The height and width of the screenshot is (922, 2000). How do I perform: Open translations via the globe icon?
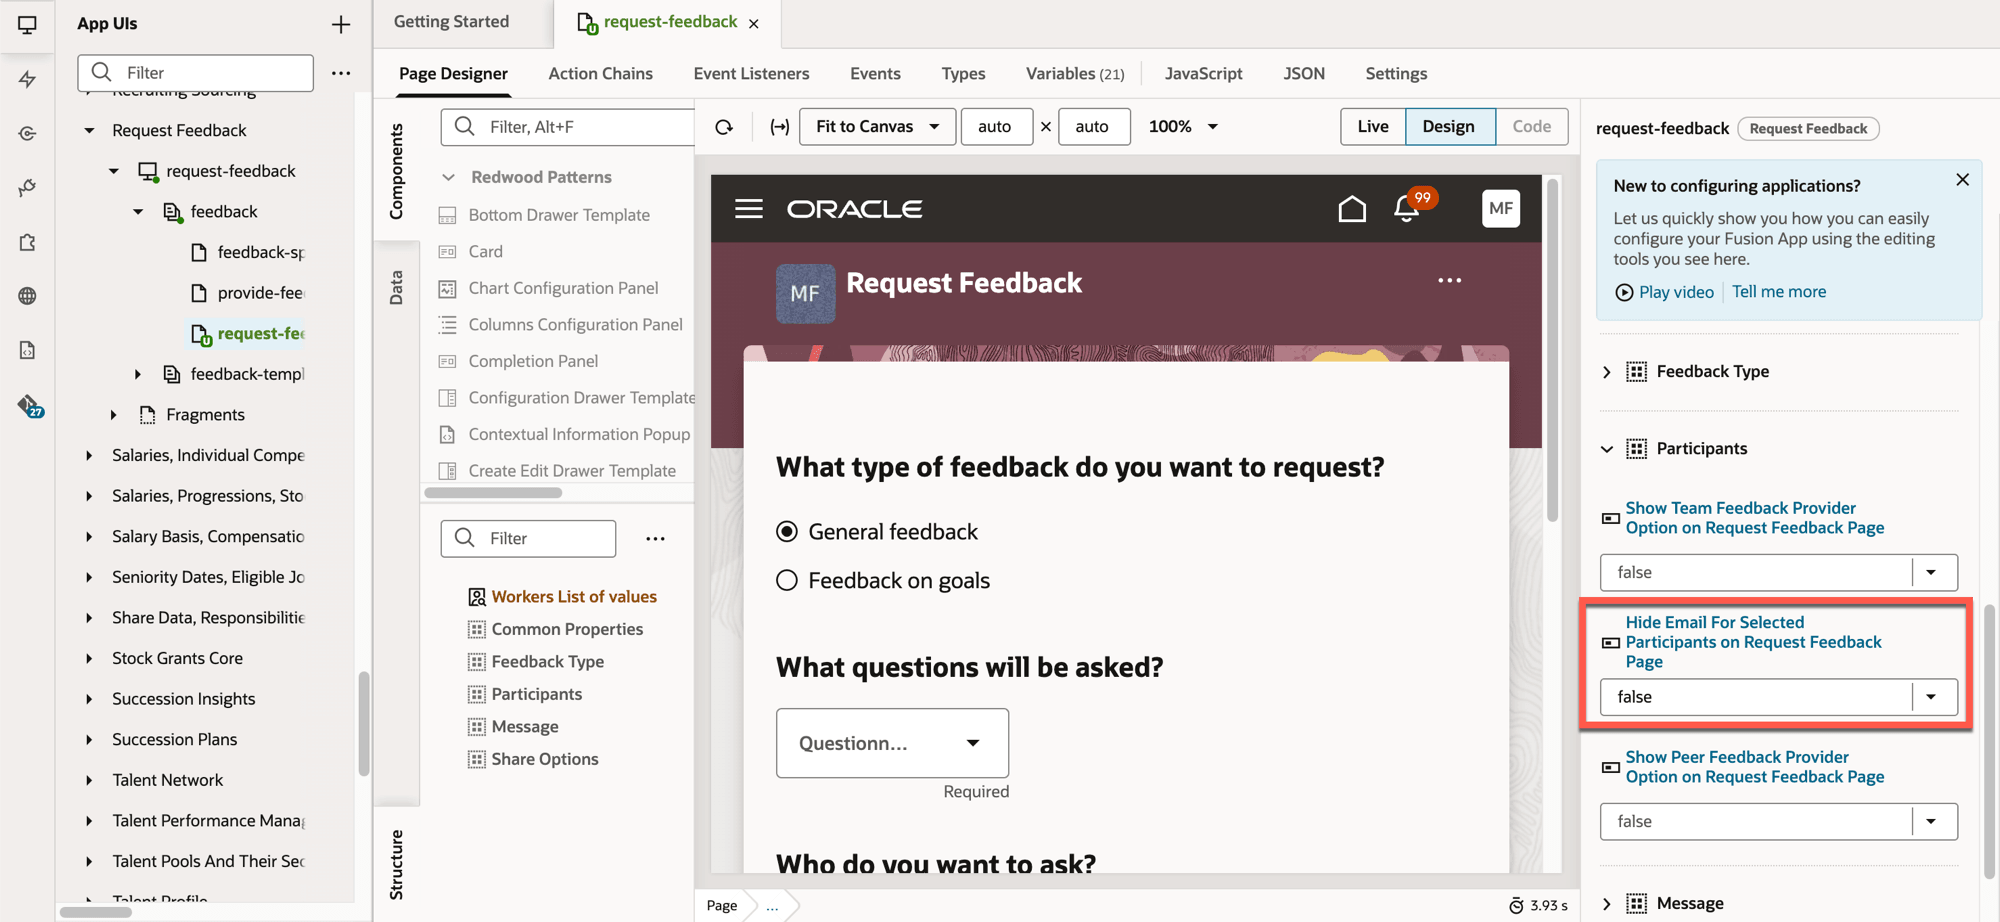click(x=27, y=295)
